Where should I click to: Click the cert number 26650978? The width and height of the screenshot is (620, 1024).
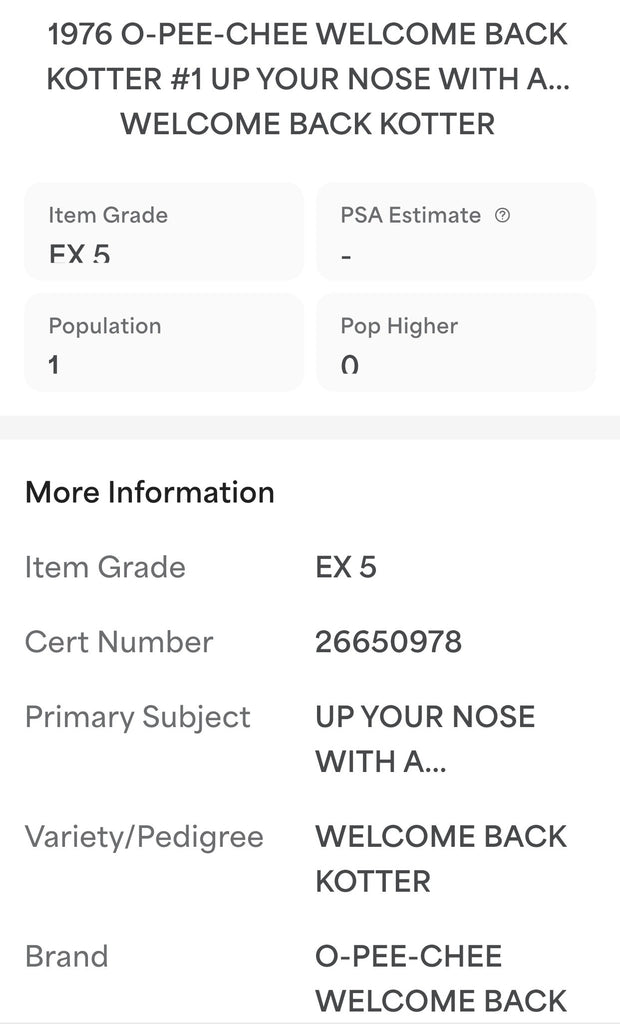[389, 642]
